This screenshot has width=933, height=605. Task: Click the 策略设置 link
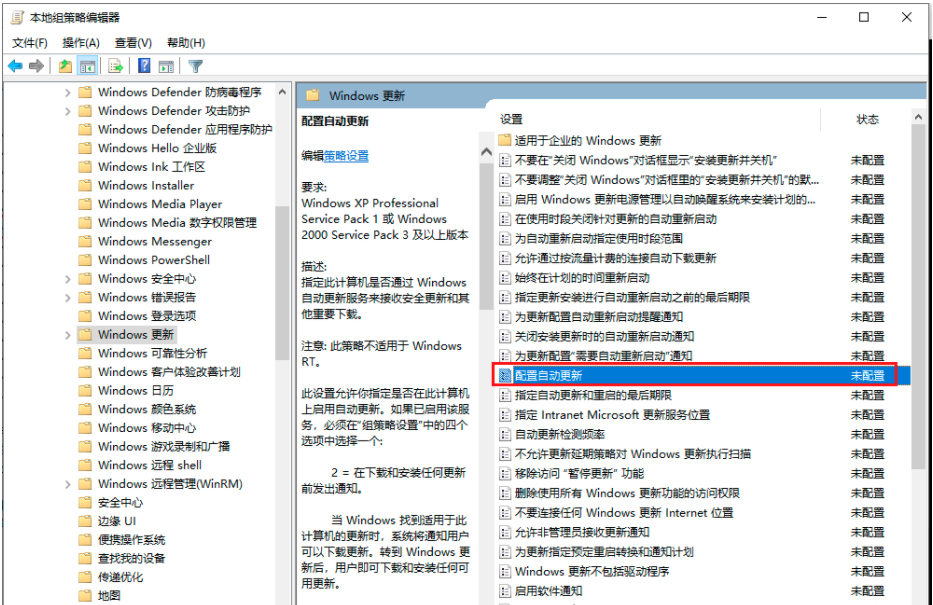[346, 156]
